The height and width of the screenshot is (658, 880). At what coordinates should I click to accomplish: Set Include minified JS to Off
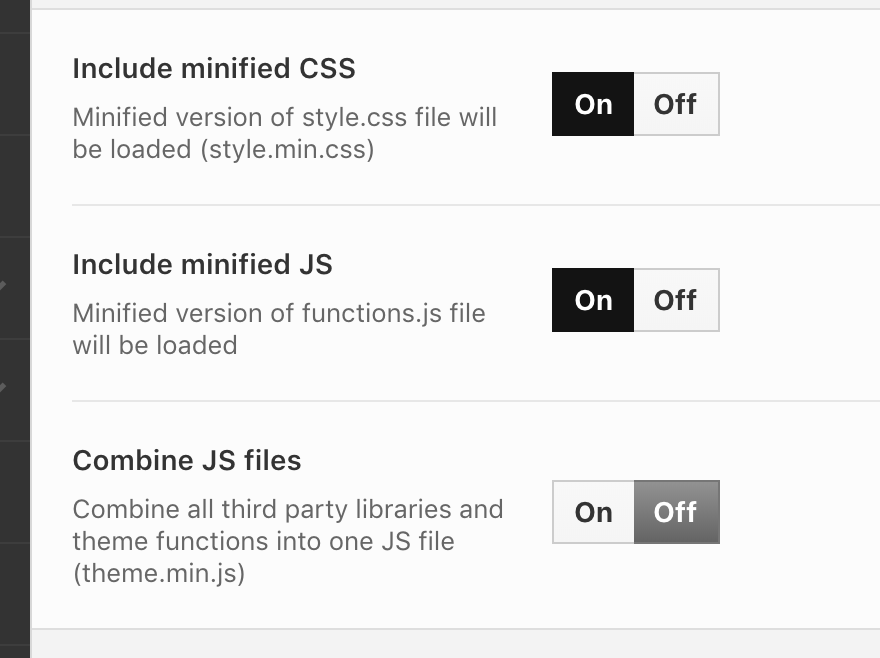[675, 300]
